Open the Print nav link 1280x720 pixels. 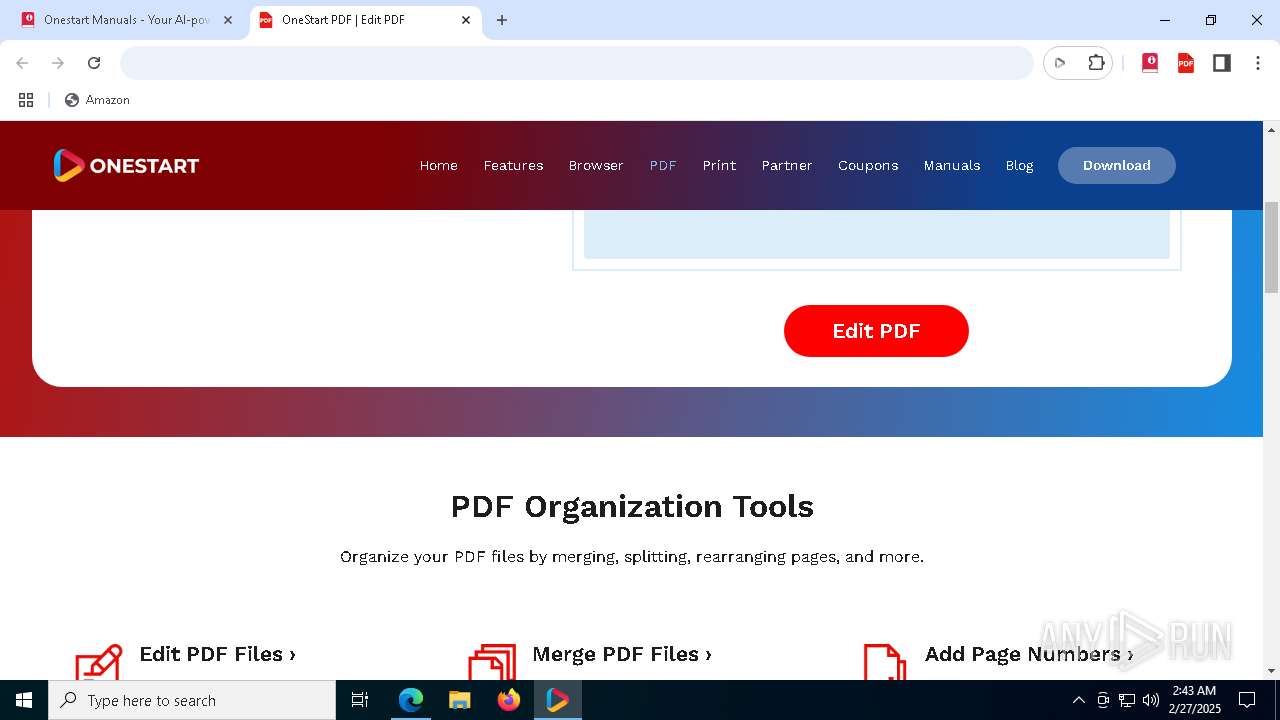click(x=719, y=165)
